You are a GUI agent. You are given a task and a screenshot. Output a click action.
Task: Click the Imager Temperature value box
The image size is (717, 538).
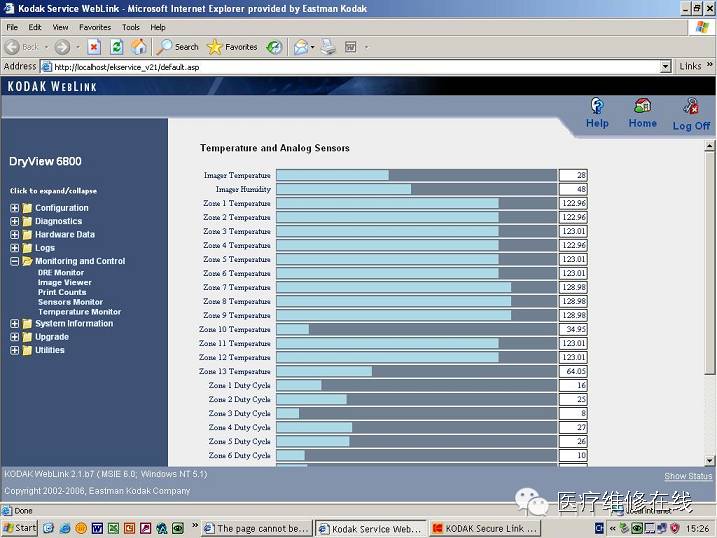click(573, 175)
